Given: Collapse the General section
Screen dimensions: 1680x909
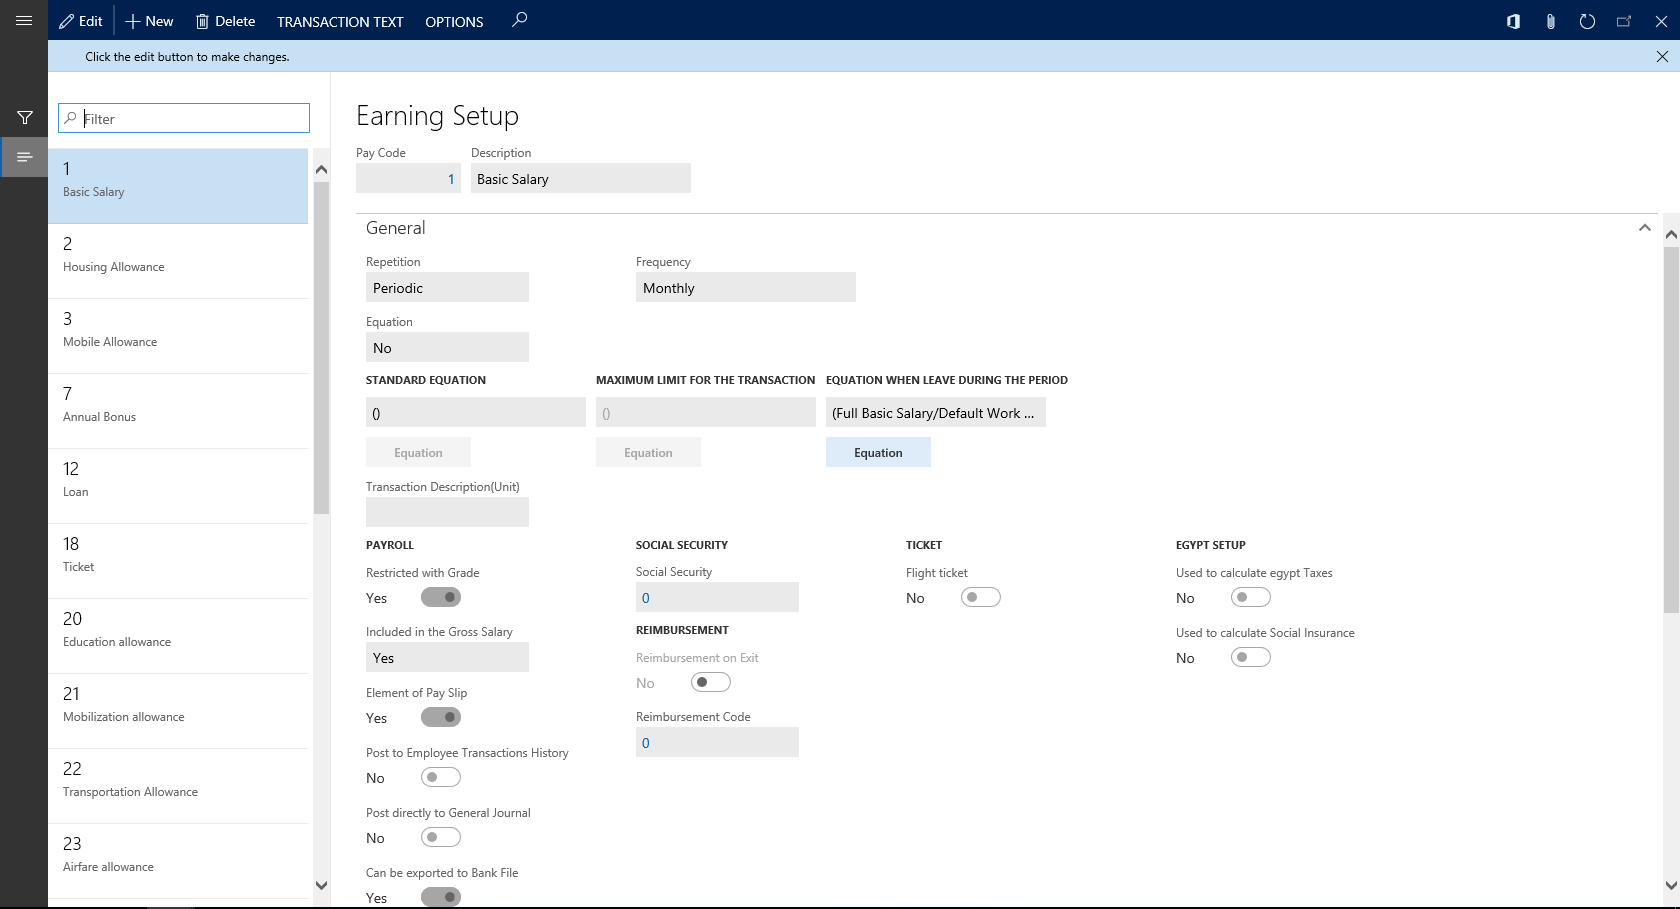Looking at the screenshot, I should tap(1644, 228).
